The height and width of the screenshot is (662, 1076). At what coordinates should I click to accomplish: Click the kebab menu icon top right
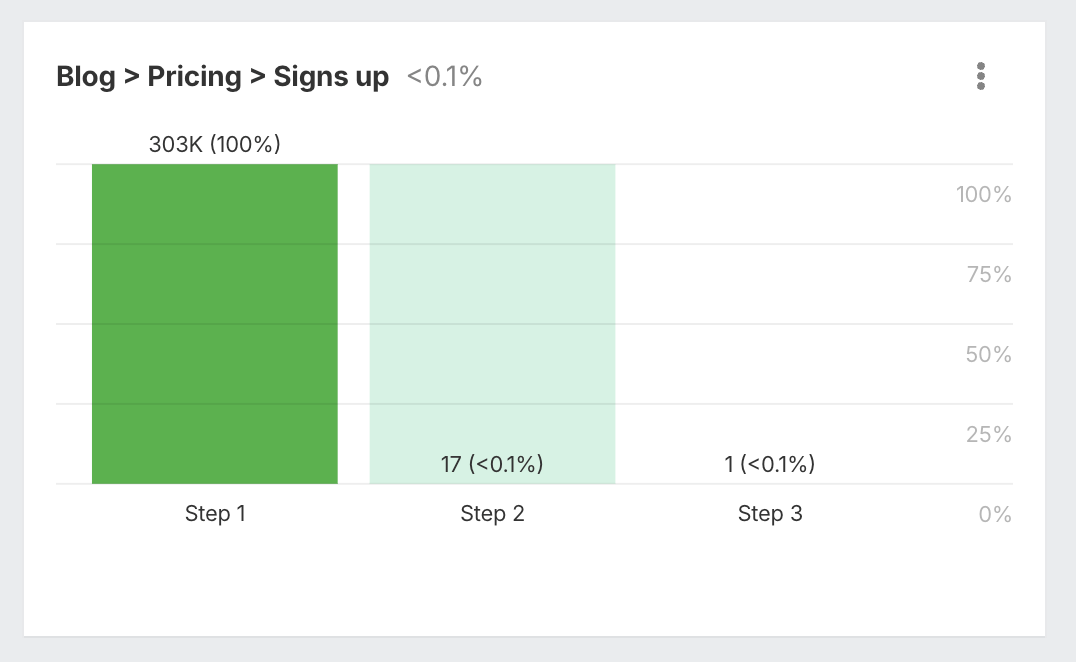coord(980,76)
